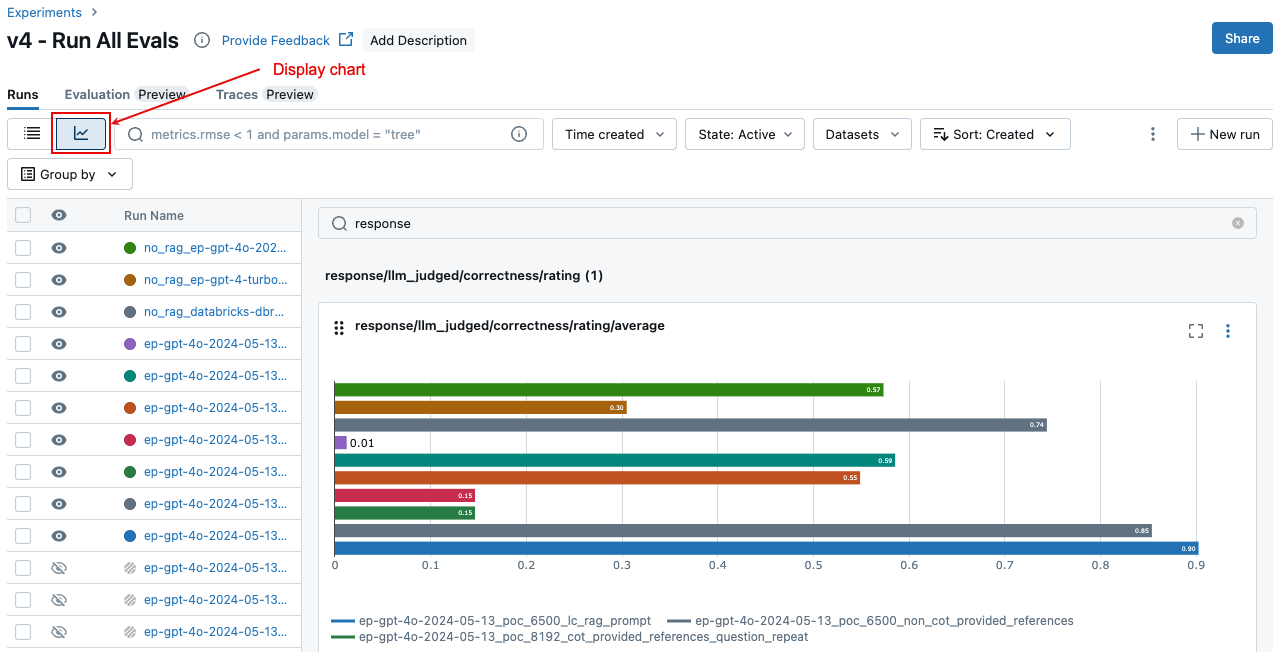Image resolution: width=1278 pixels, height=652 pixels.
Task: Check the select-all runs checkbox in header
Action: coord(23,215)
